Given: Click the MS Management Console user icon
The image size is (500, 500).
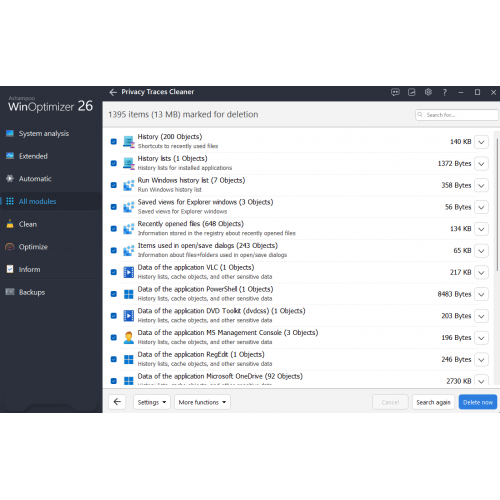Looking at the screenshot, I should coord(128,338).
